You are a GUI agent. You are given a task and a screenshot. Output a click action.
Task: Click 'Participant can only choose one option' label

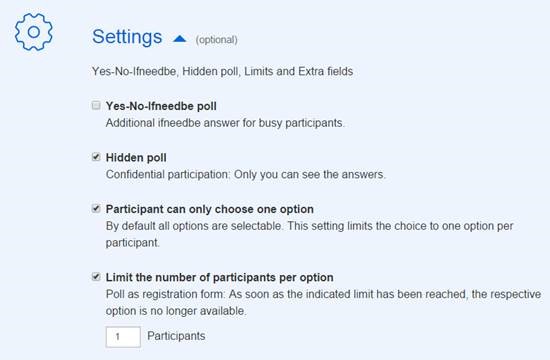coord(210,209)
